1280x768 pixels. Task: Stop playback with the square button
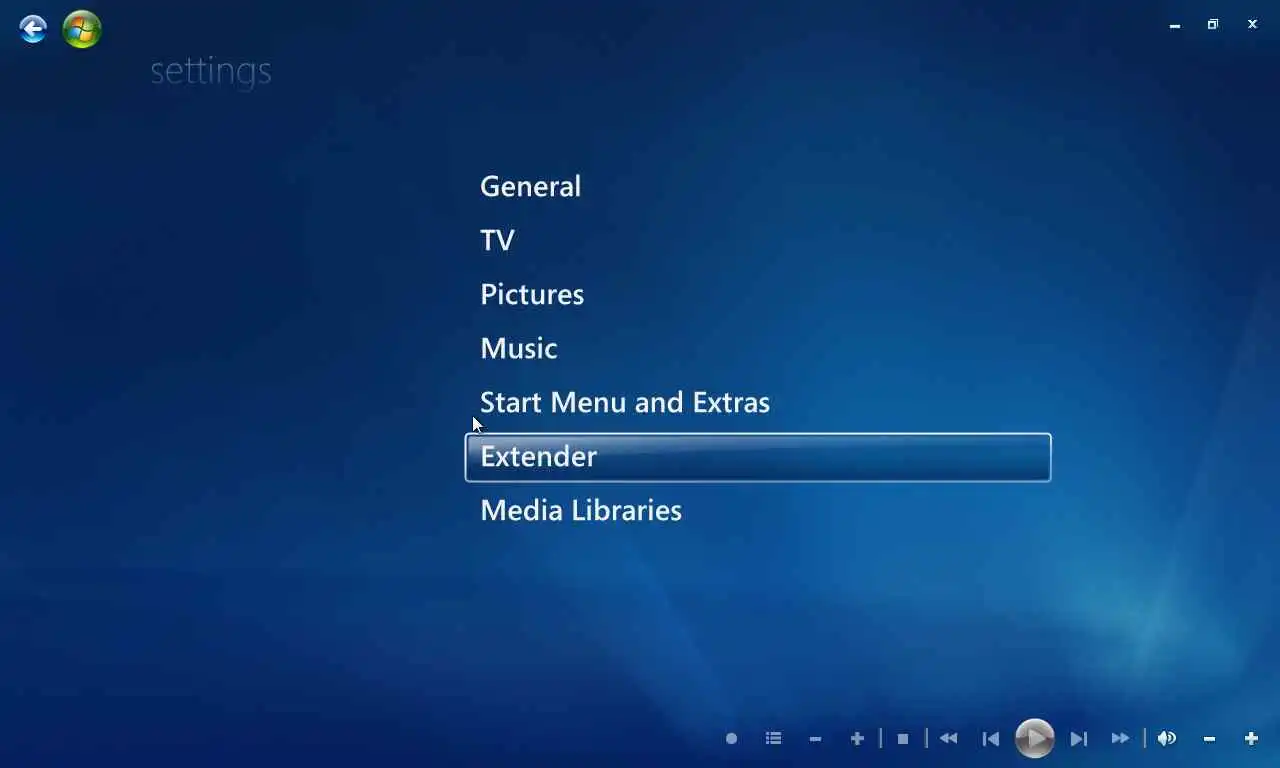point(903,738)
